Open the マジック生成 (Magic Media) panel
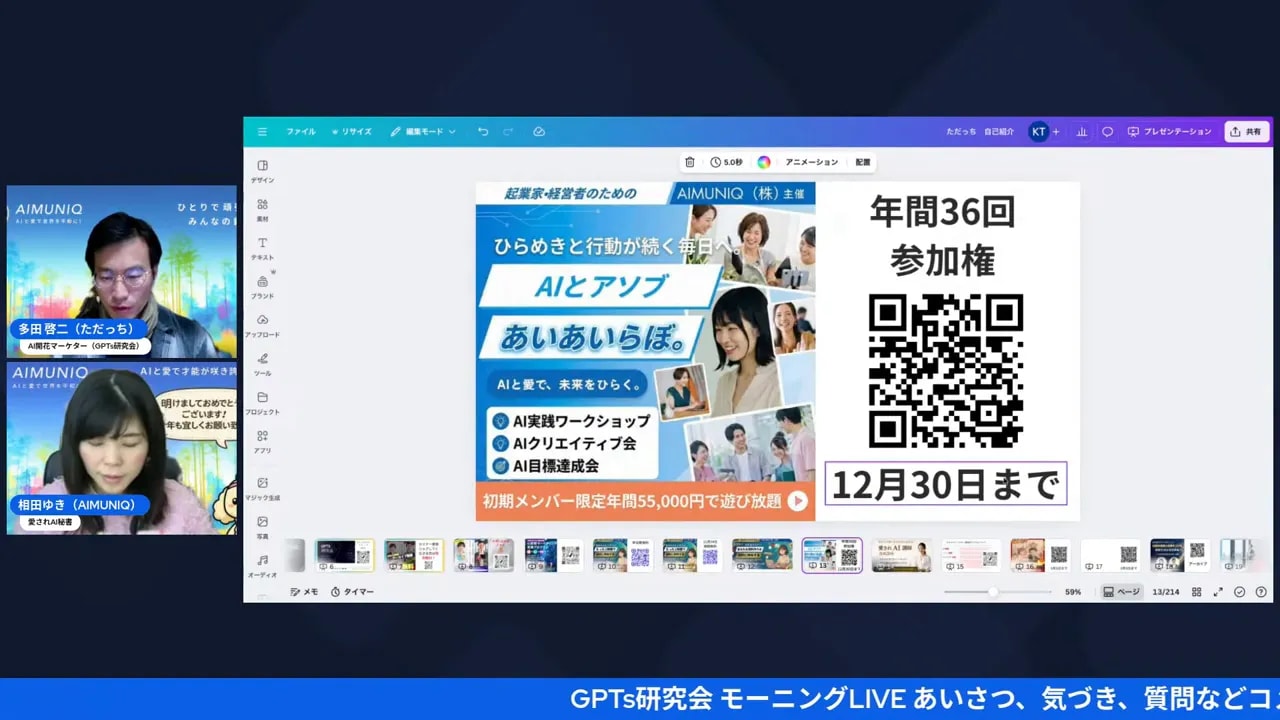The width and height of the screenshot is (1280, 720). pos(262,488)
